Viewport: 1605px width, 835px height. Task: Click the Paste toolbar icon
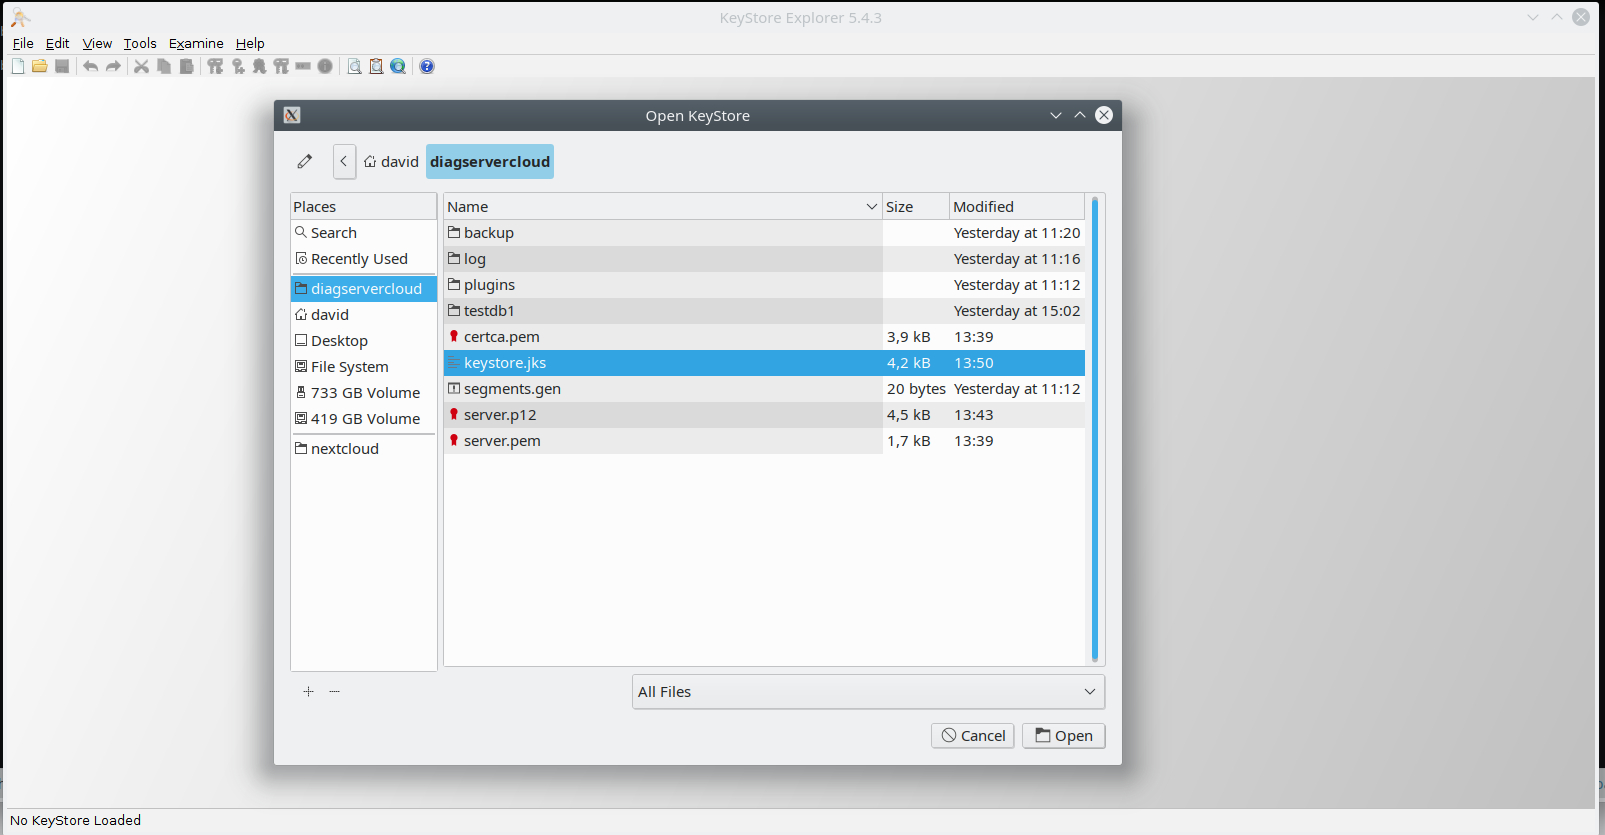(186, 66)
